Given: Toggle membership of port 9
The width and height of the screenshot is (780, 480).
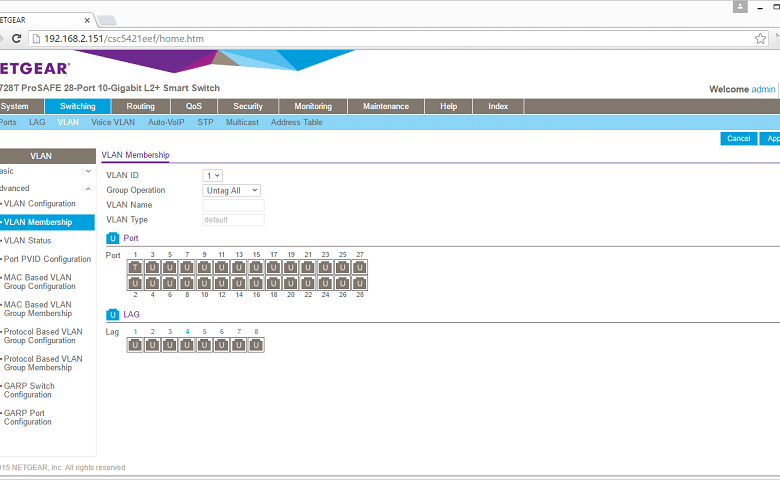Looking at the screenshot, I should coord(204,267).
